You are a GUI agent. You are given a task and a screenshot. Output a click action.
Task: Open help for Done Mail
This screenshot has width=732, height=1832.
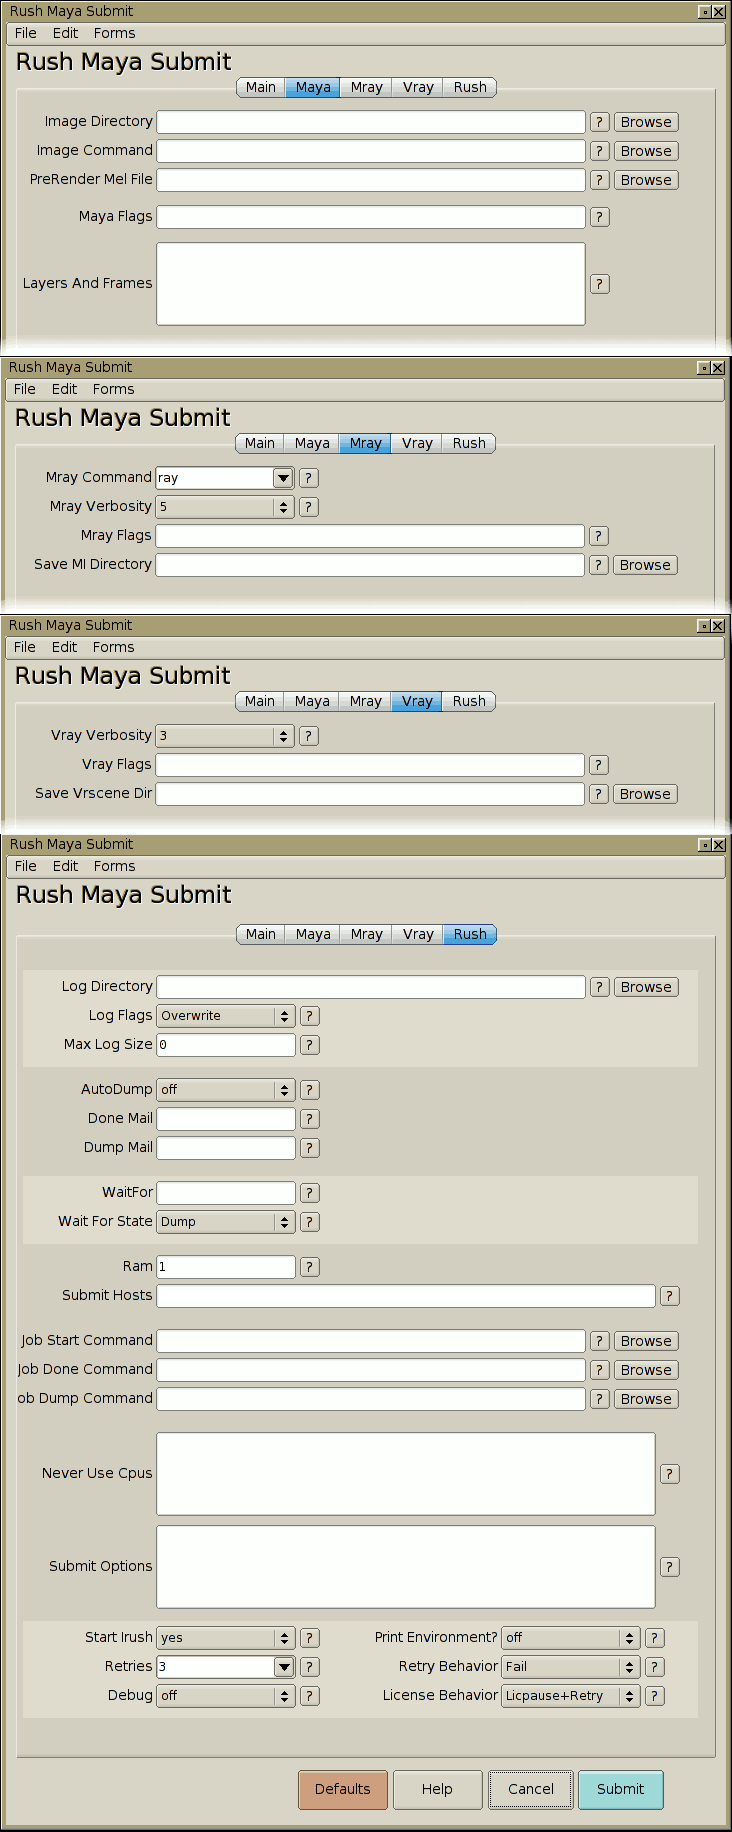[x=310, y=1119]
